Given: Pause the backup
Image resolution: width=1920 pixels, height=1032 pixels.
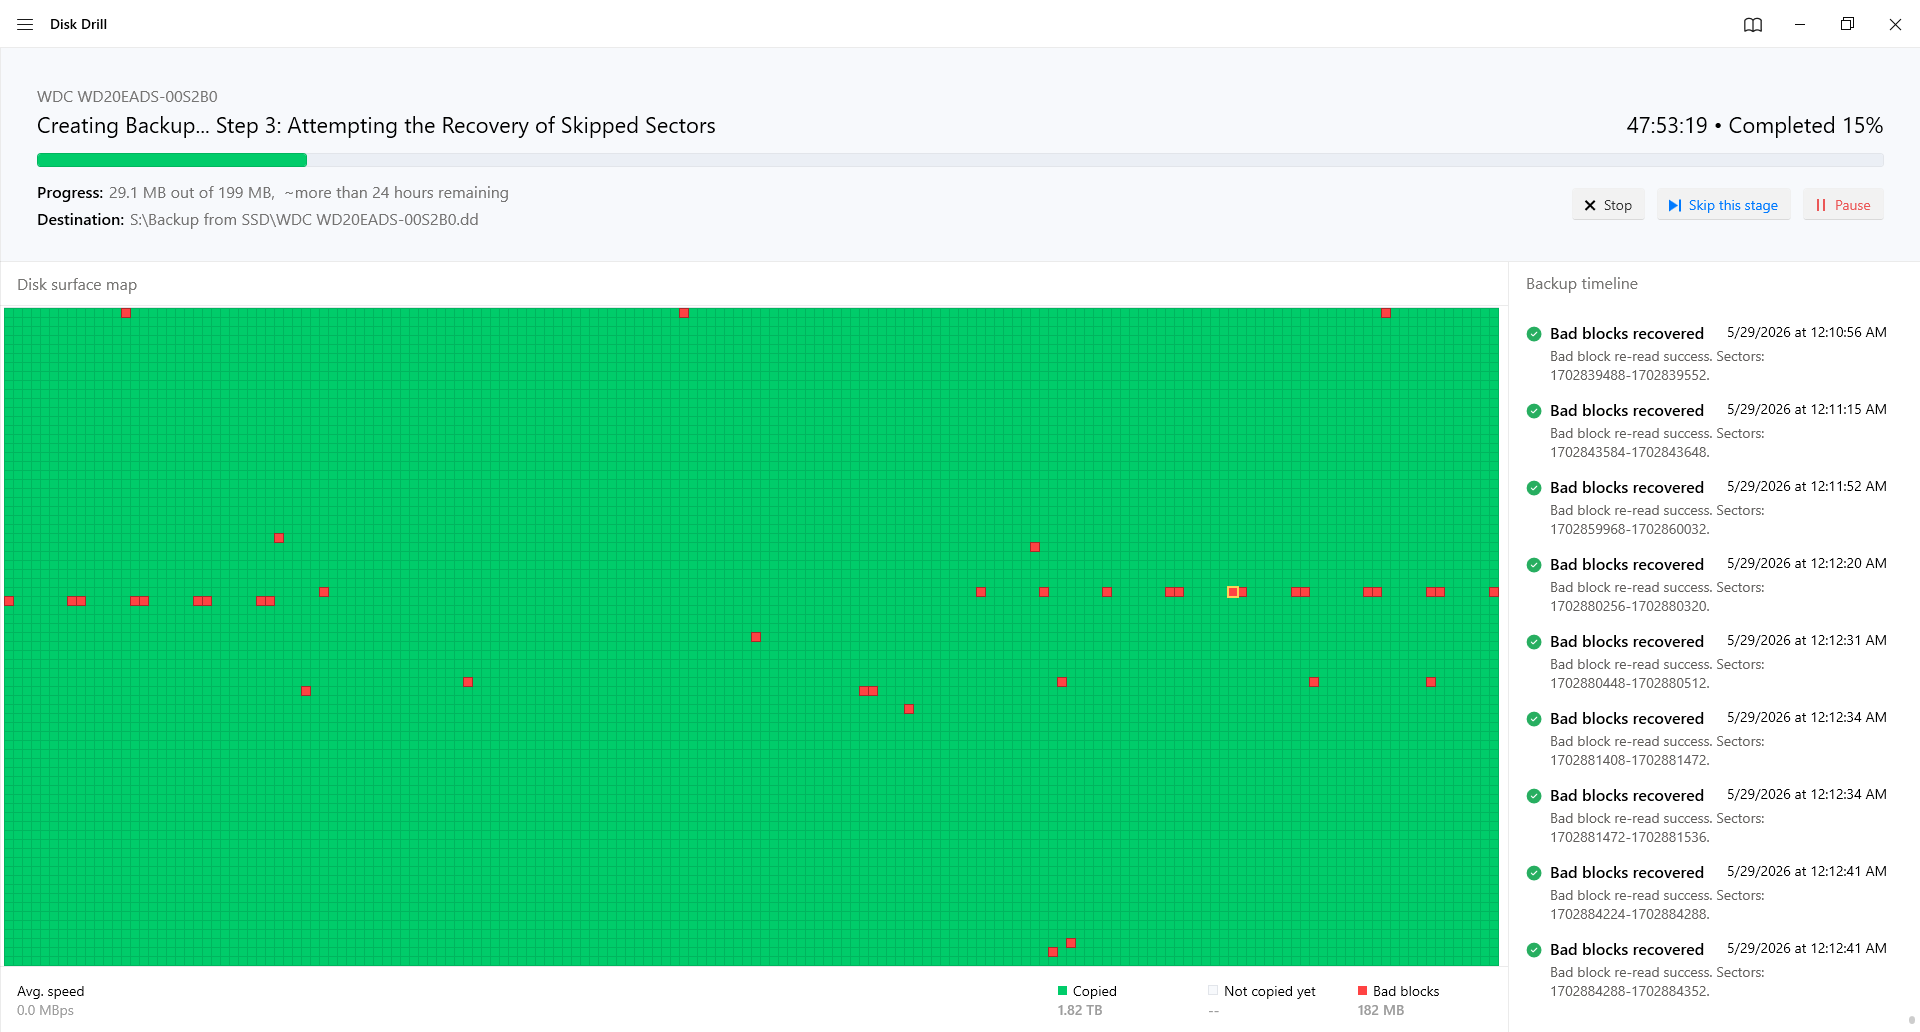Looking at the screenshot, I should pos(1843,205).
